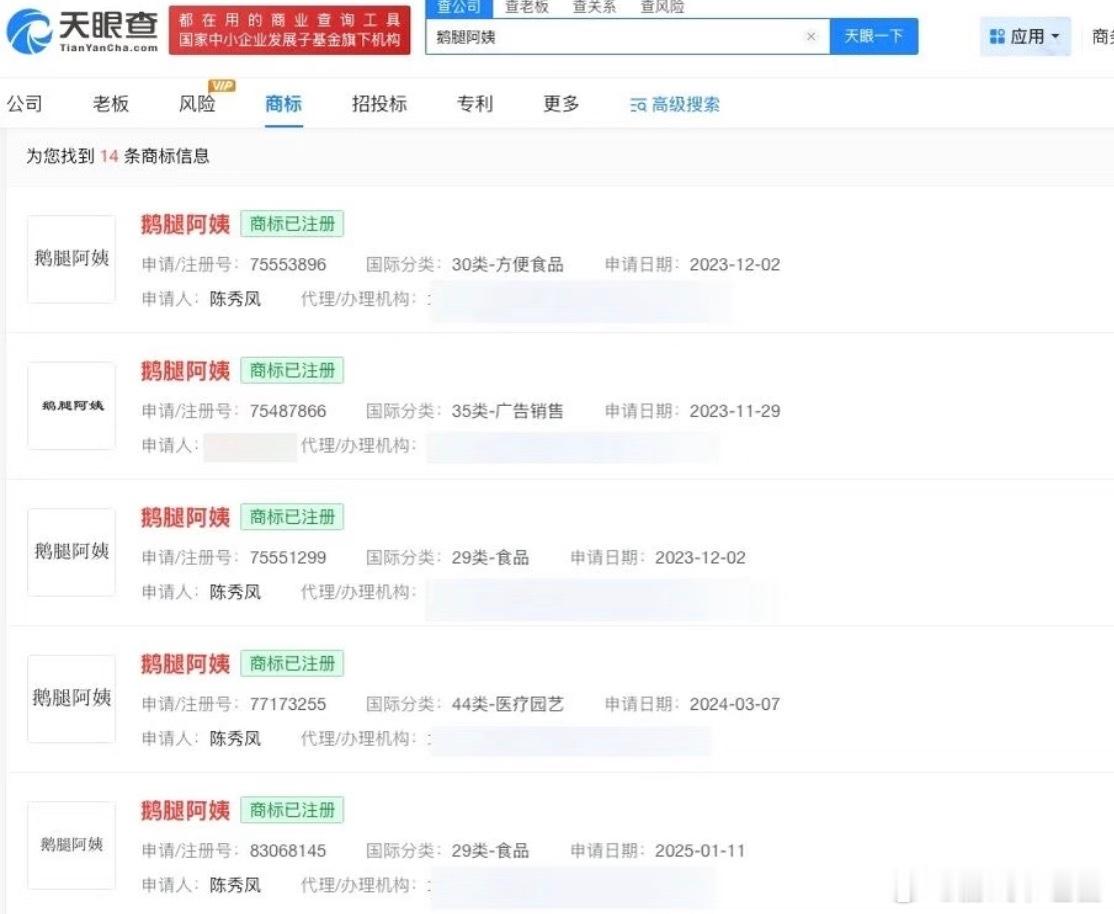Click application date 2025-01-11
The width and height of the screenshot is (1114, 914).
pyautogui.click(x=700, y=850)
